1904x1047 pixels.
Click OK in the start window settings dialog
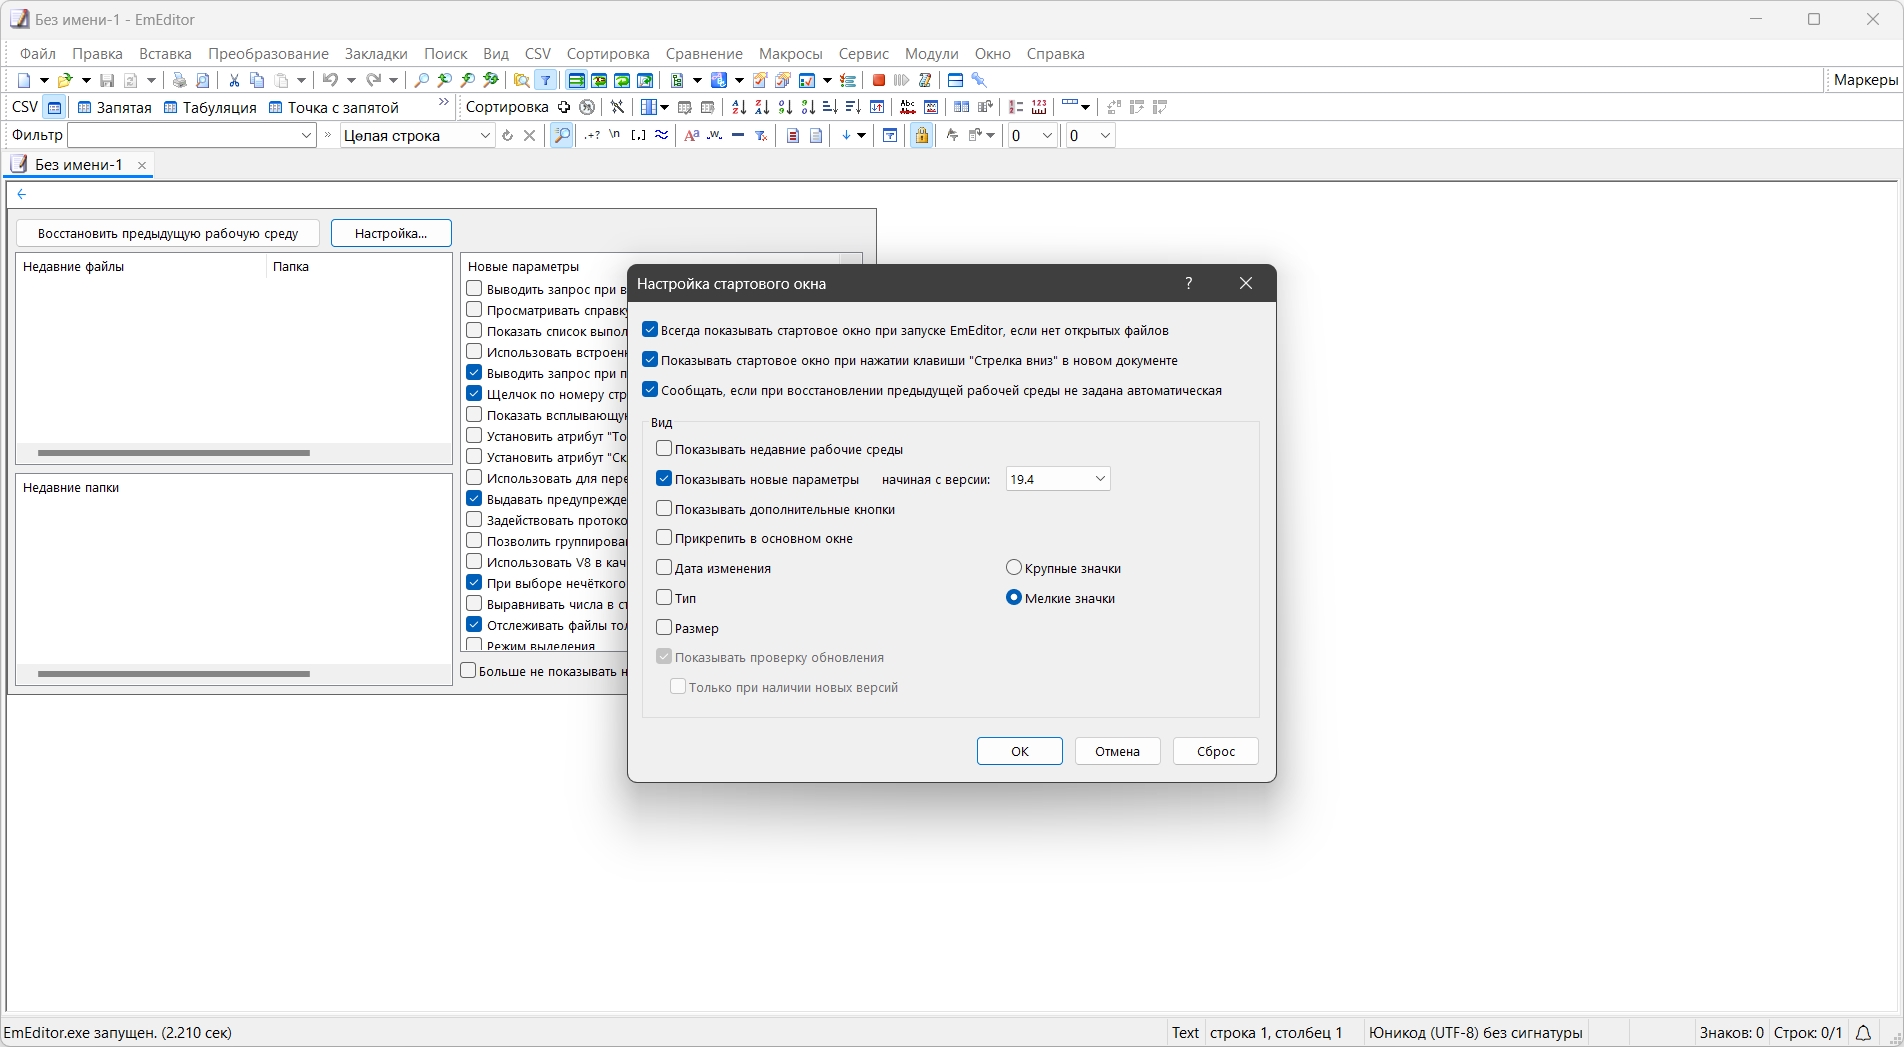click(1019, 751)
